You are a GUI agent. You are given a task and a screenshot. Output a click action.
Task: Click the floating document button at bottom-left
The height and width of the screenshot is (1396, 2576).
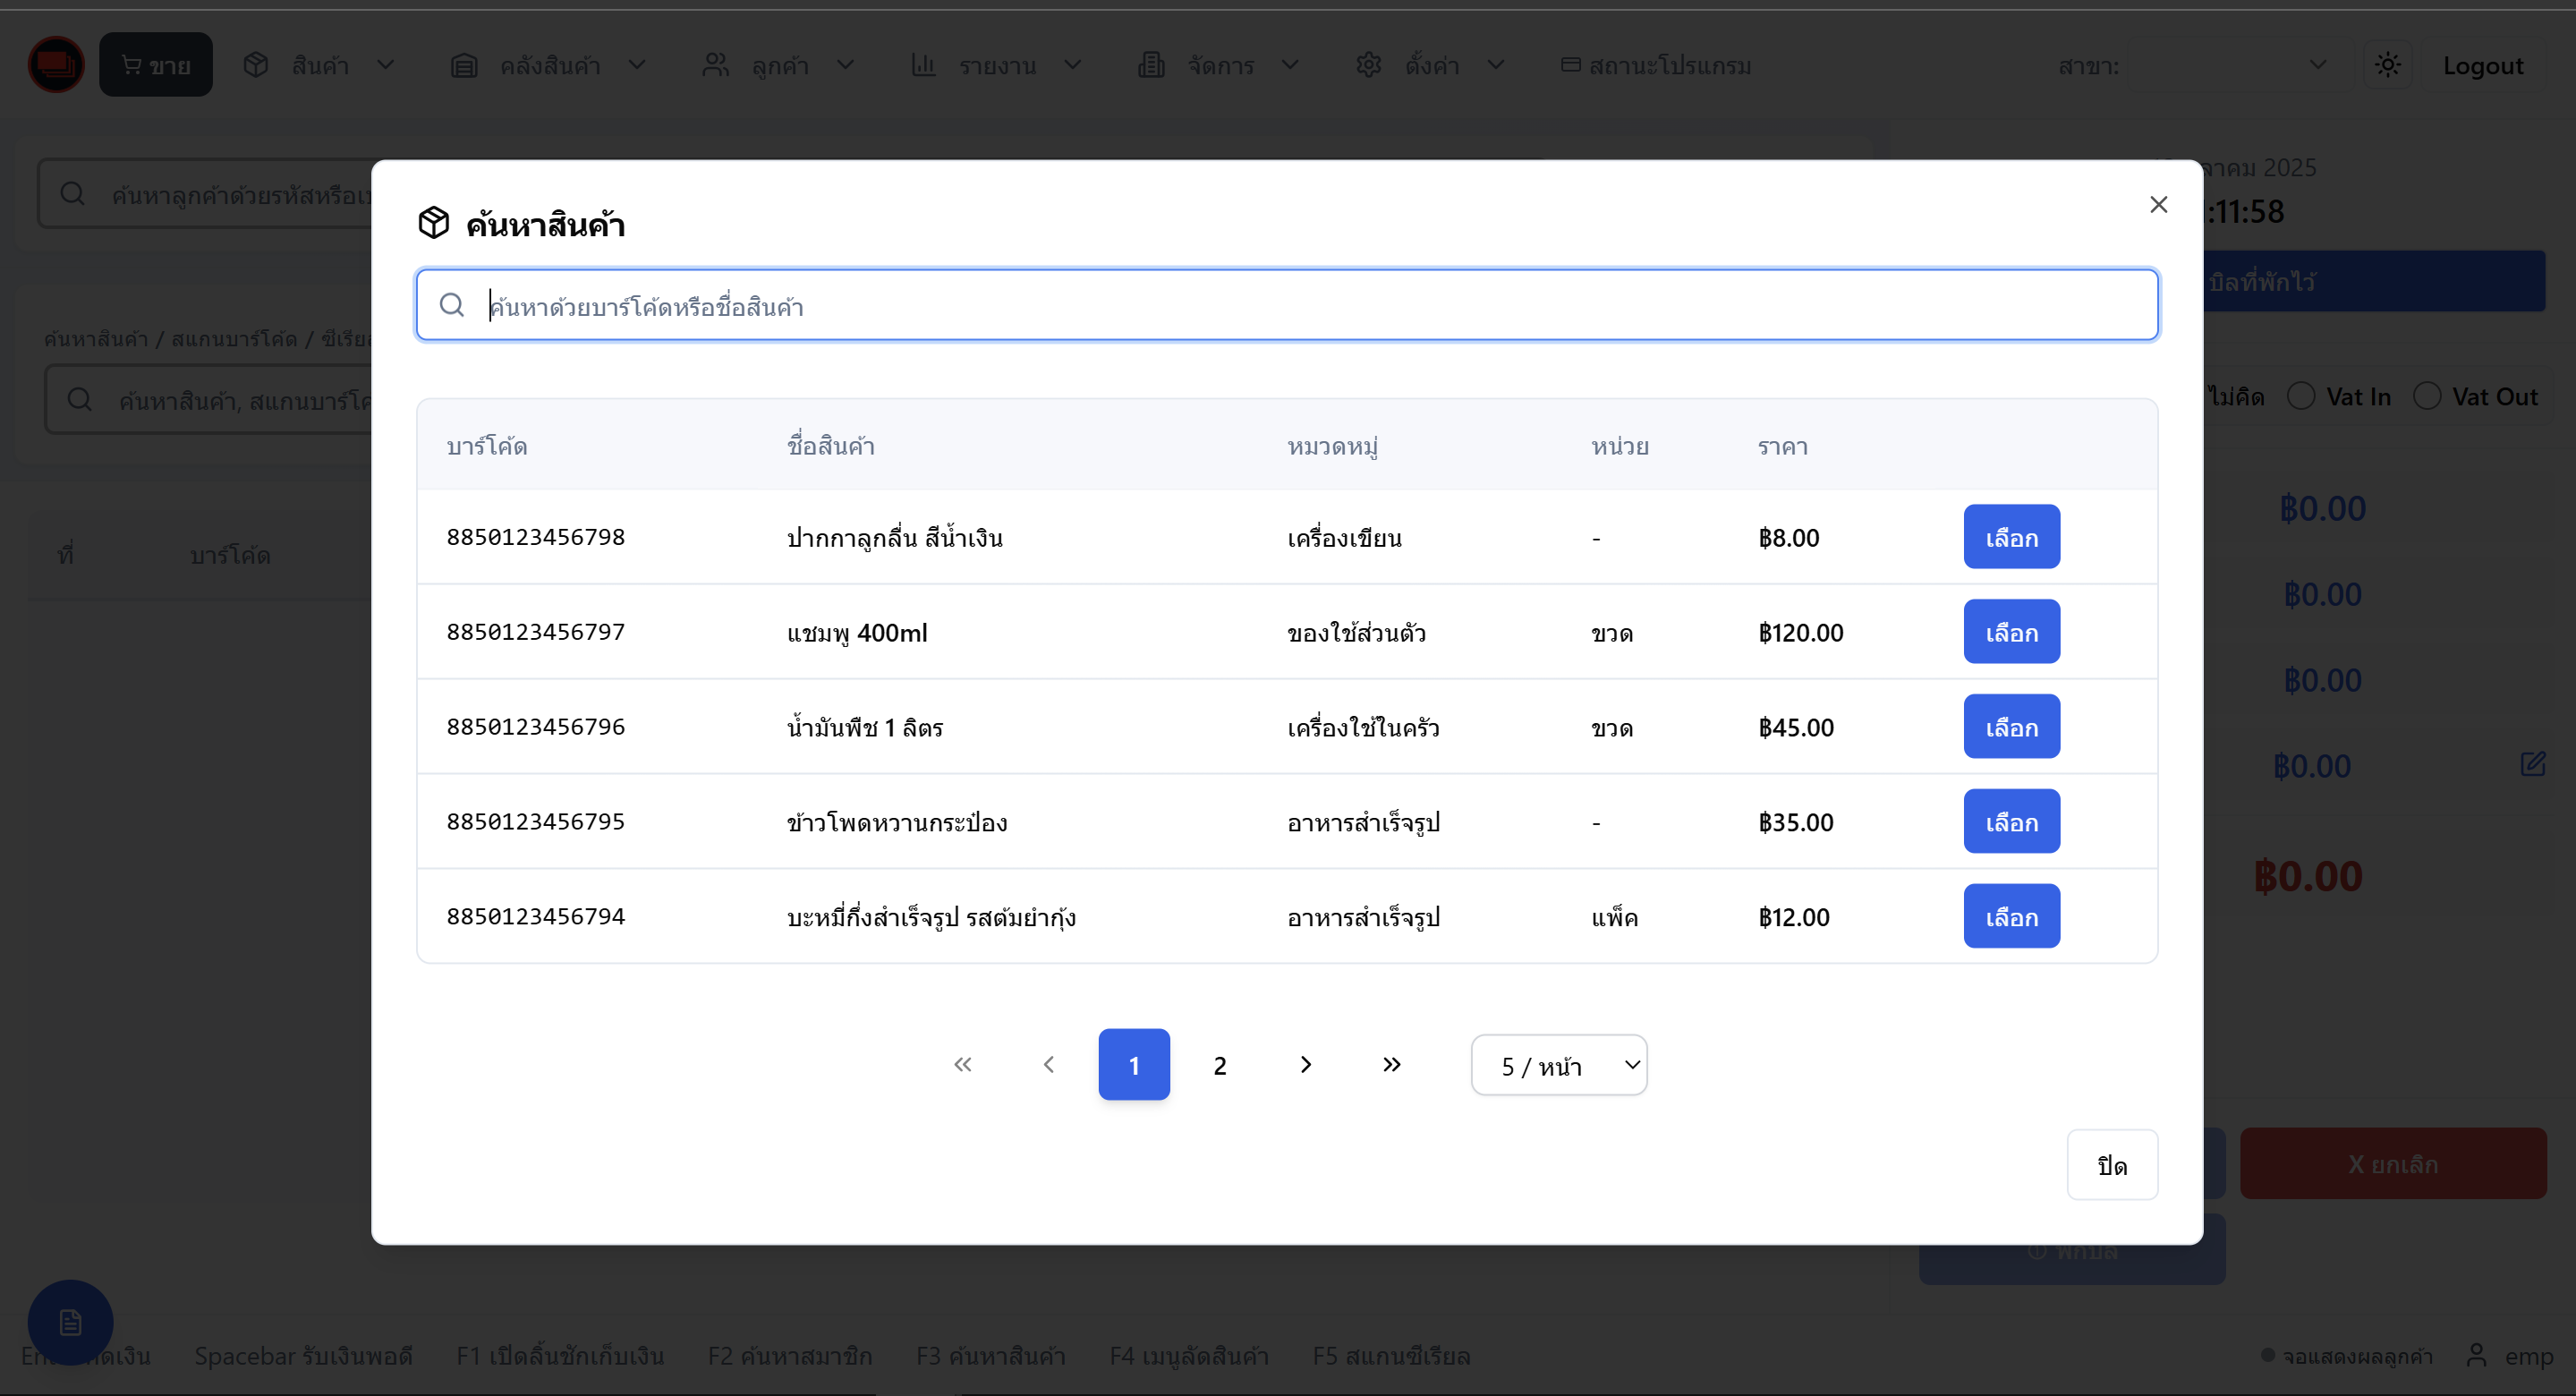coord(70,1322)
